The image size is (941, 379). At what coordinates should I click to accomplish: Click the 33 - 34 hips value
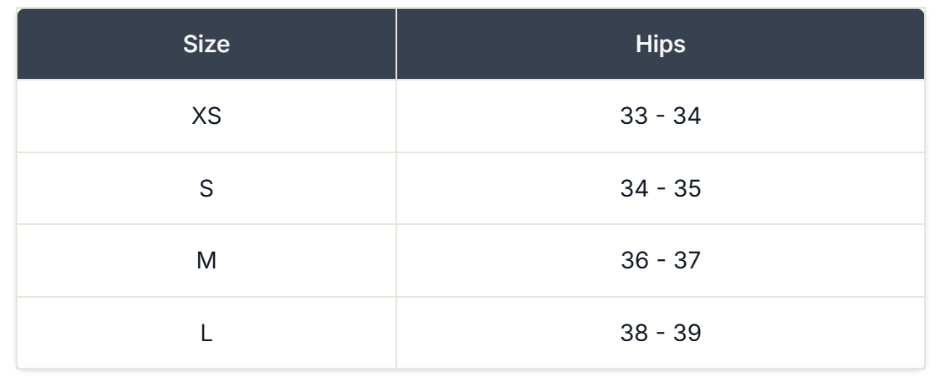660,116
